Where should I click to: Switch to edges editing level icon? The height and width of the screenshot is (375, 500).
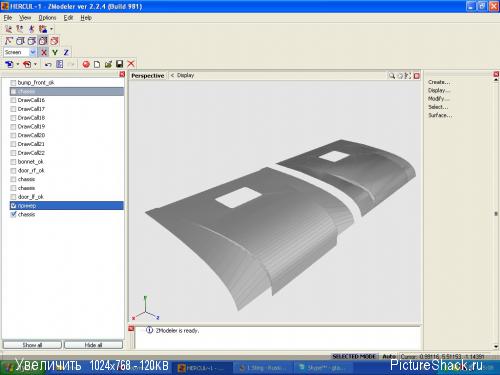(20, 41)
